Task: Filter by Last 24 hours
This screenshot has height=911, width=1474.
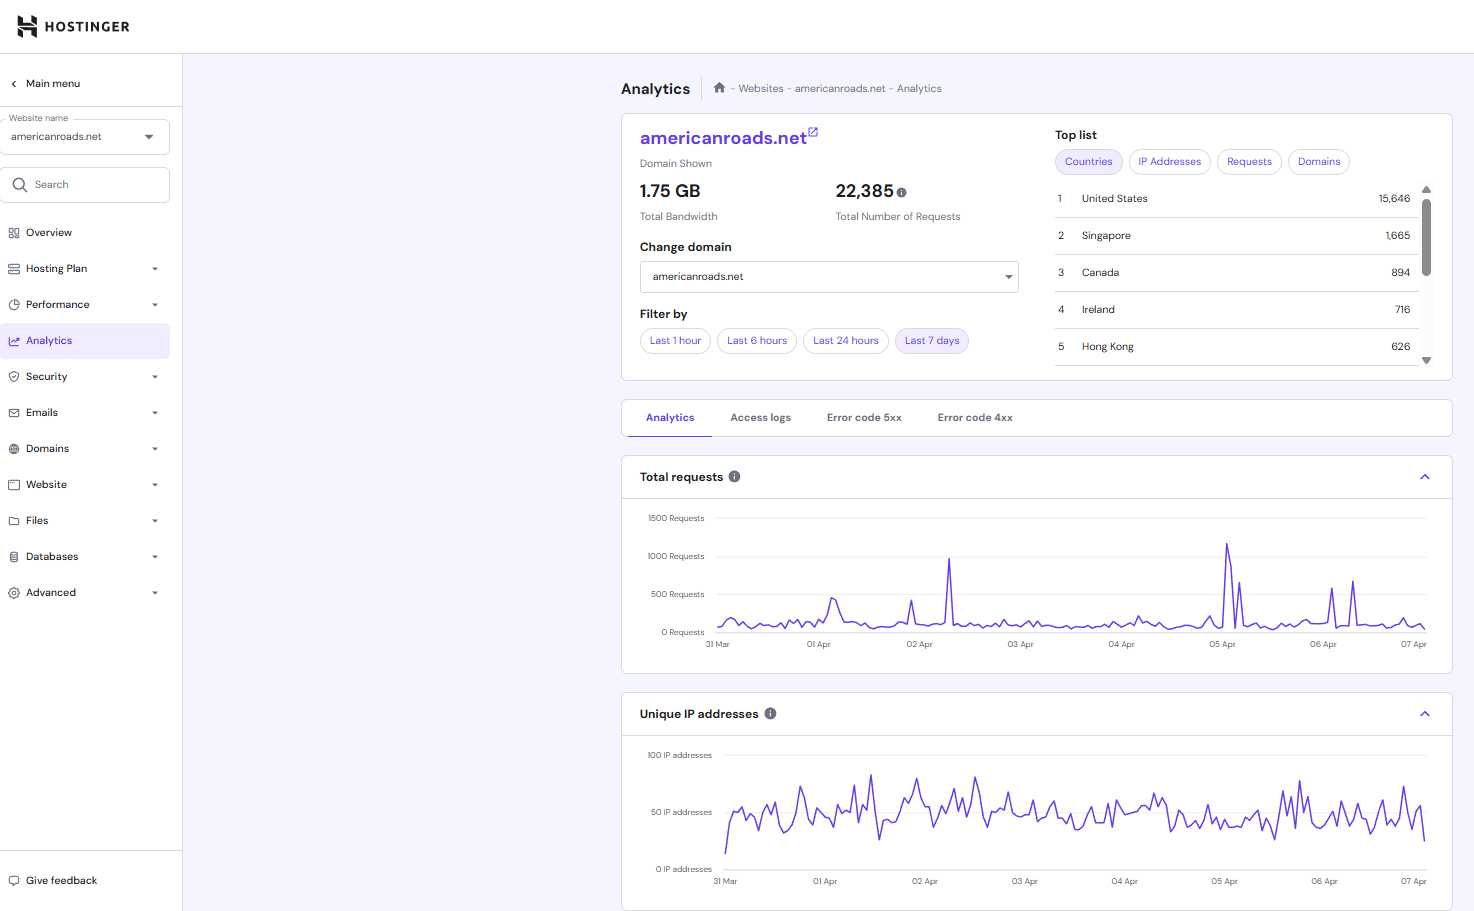Action: tap(846, 341)
